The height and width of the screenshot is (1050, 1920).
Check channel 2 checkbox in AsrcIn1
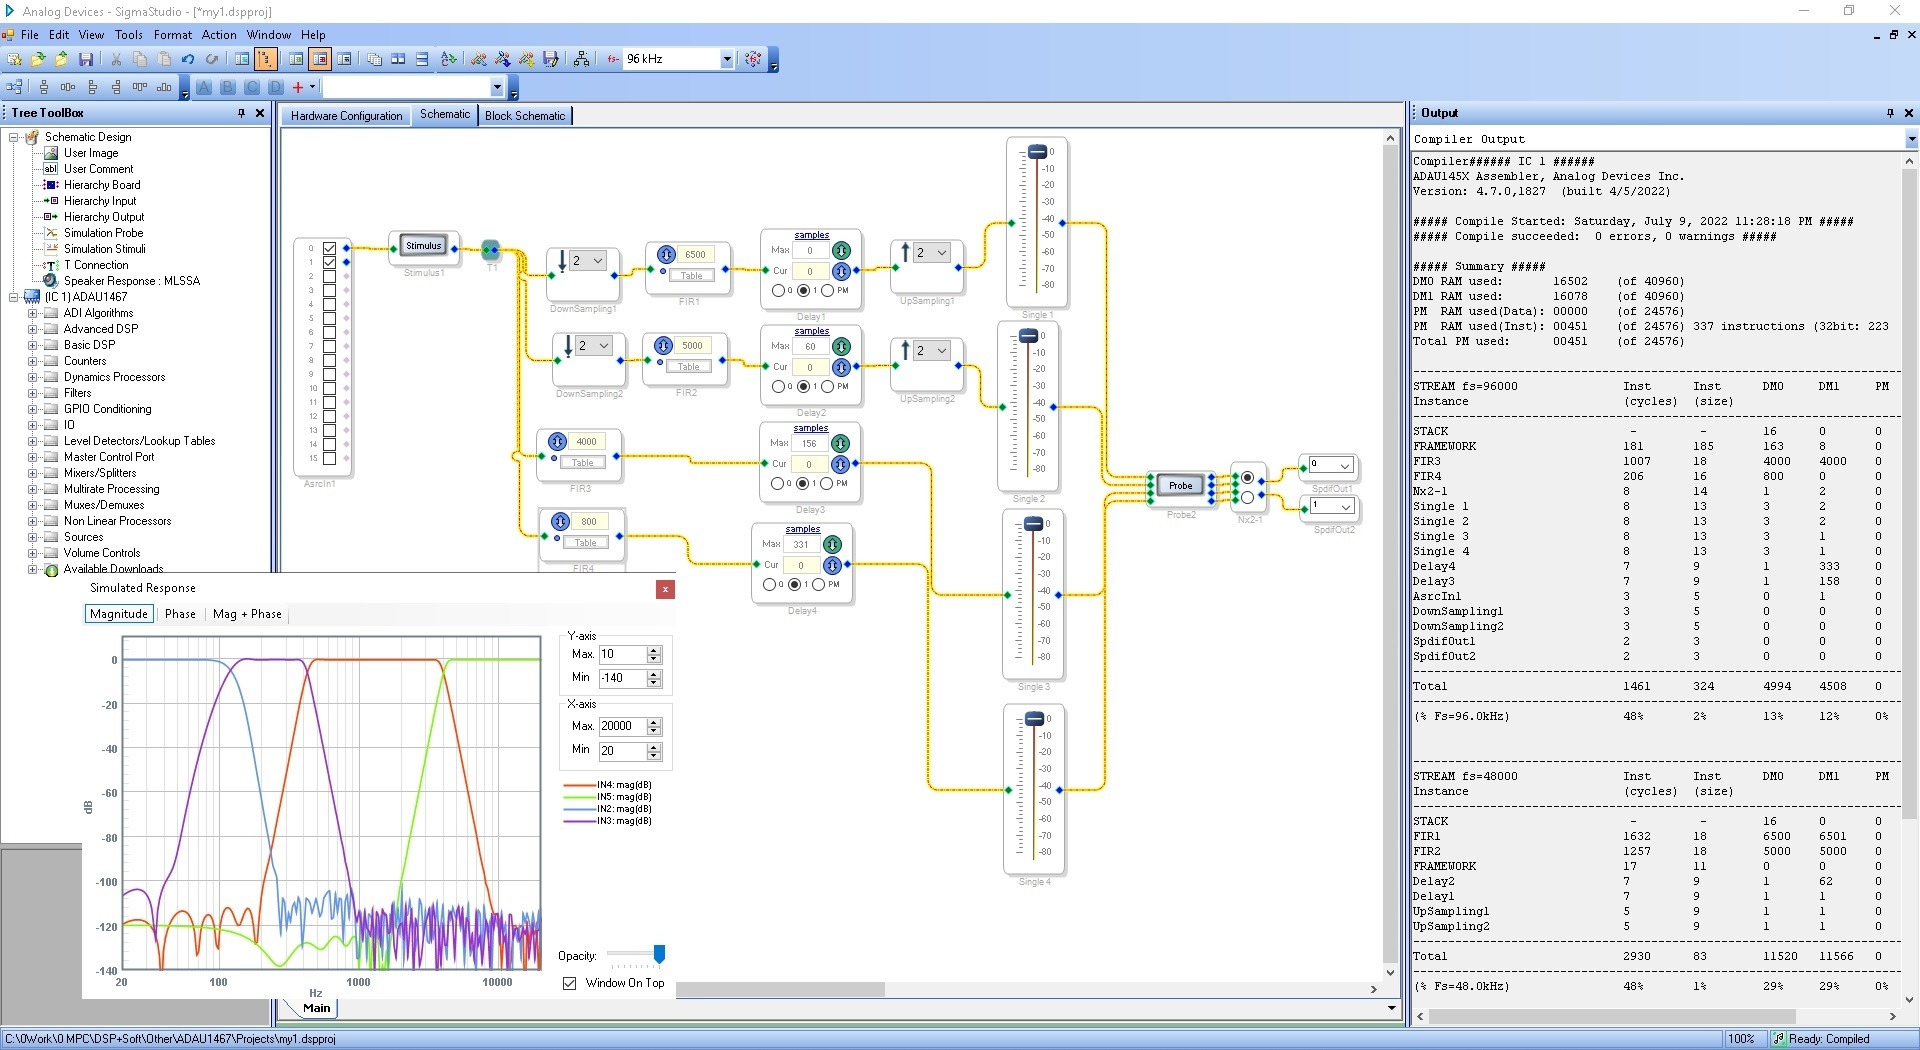point(329,276)
